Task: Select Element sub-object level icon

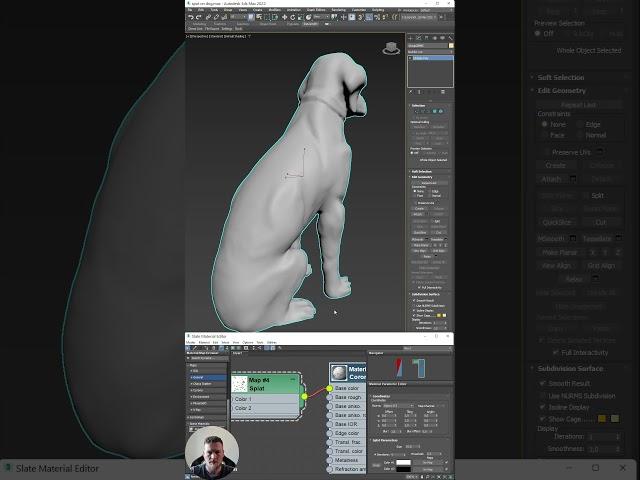Action: tap(441, 111)
